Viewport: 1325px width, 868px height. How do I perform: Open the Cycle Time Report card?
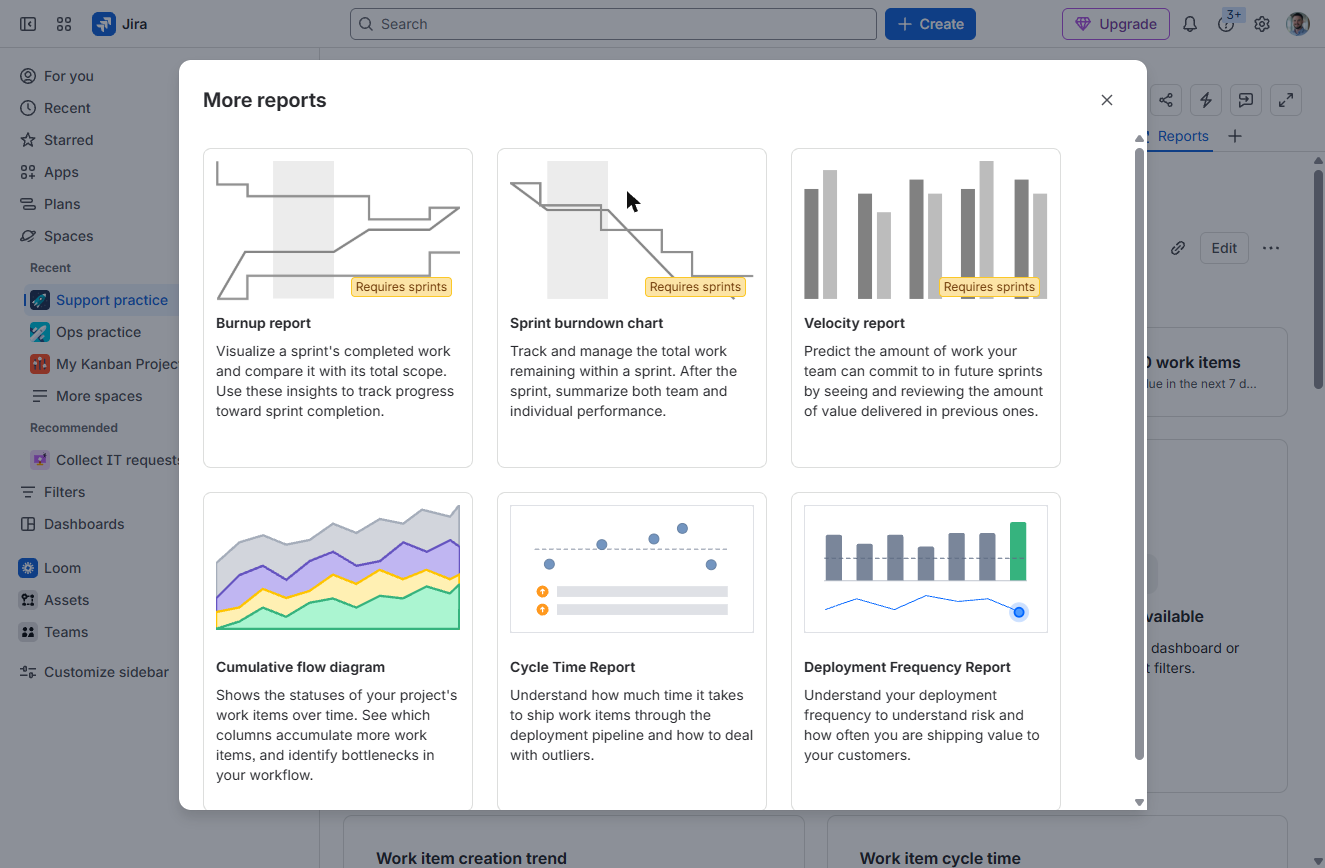632,650
